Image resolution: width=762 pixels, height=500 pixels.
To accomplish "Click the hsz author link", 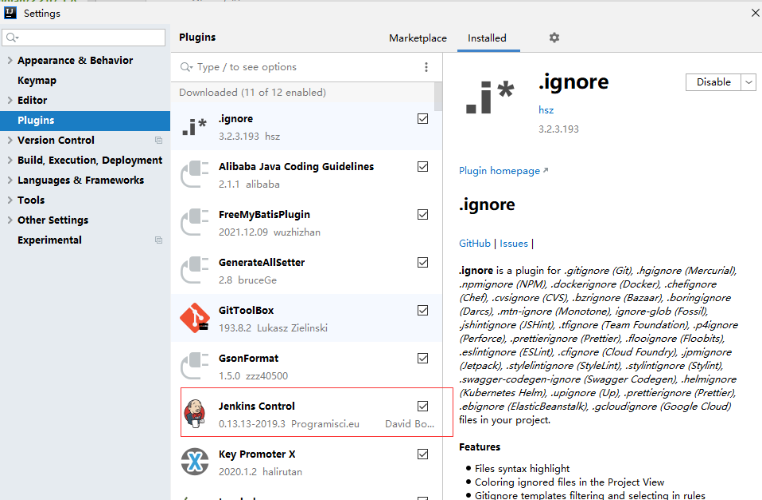I will coord(546,110).
